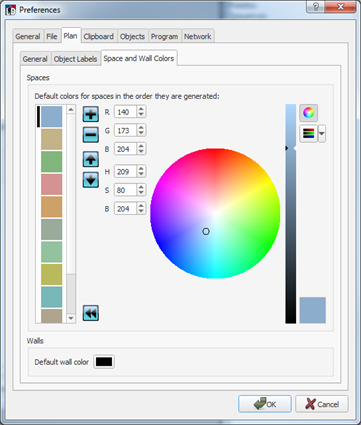
Task: Increase the H value with up stepper
Action: [141, 169]
